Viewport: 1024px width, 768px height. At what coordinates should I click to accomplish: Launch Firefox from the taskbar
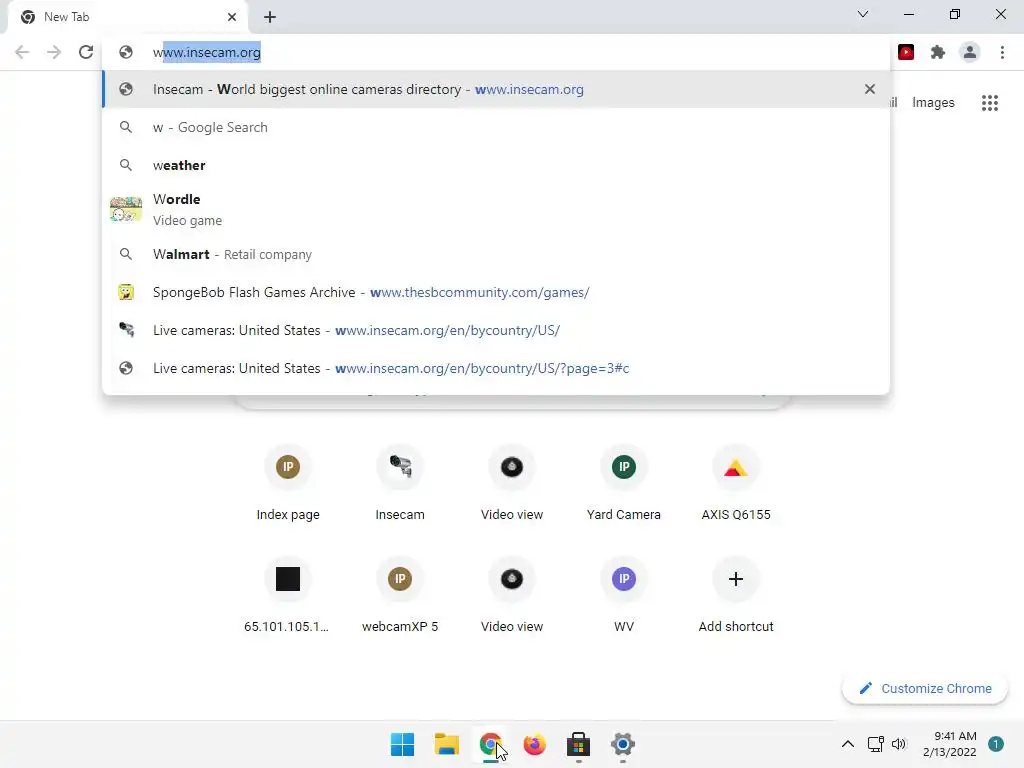(534, 744)
